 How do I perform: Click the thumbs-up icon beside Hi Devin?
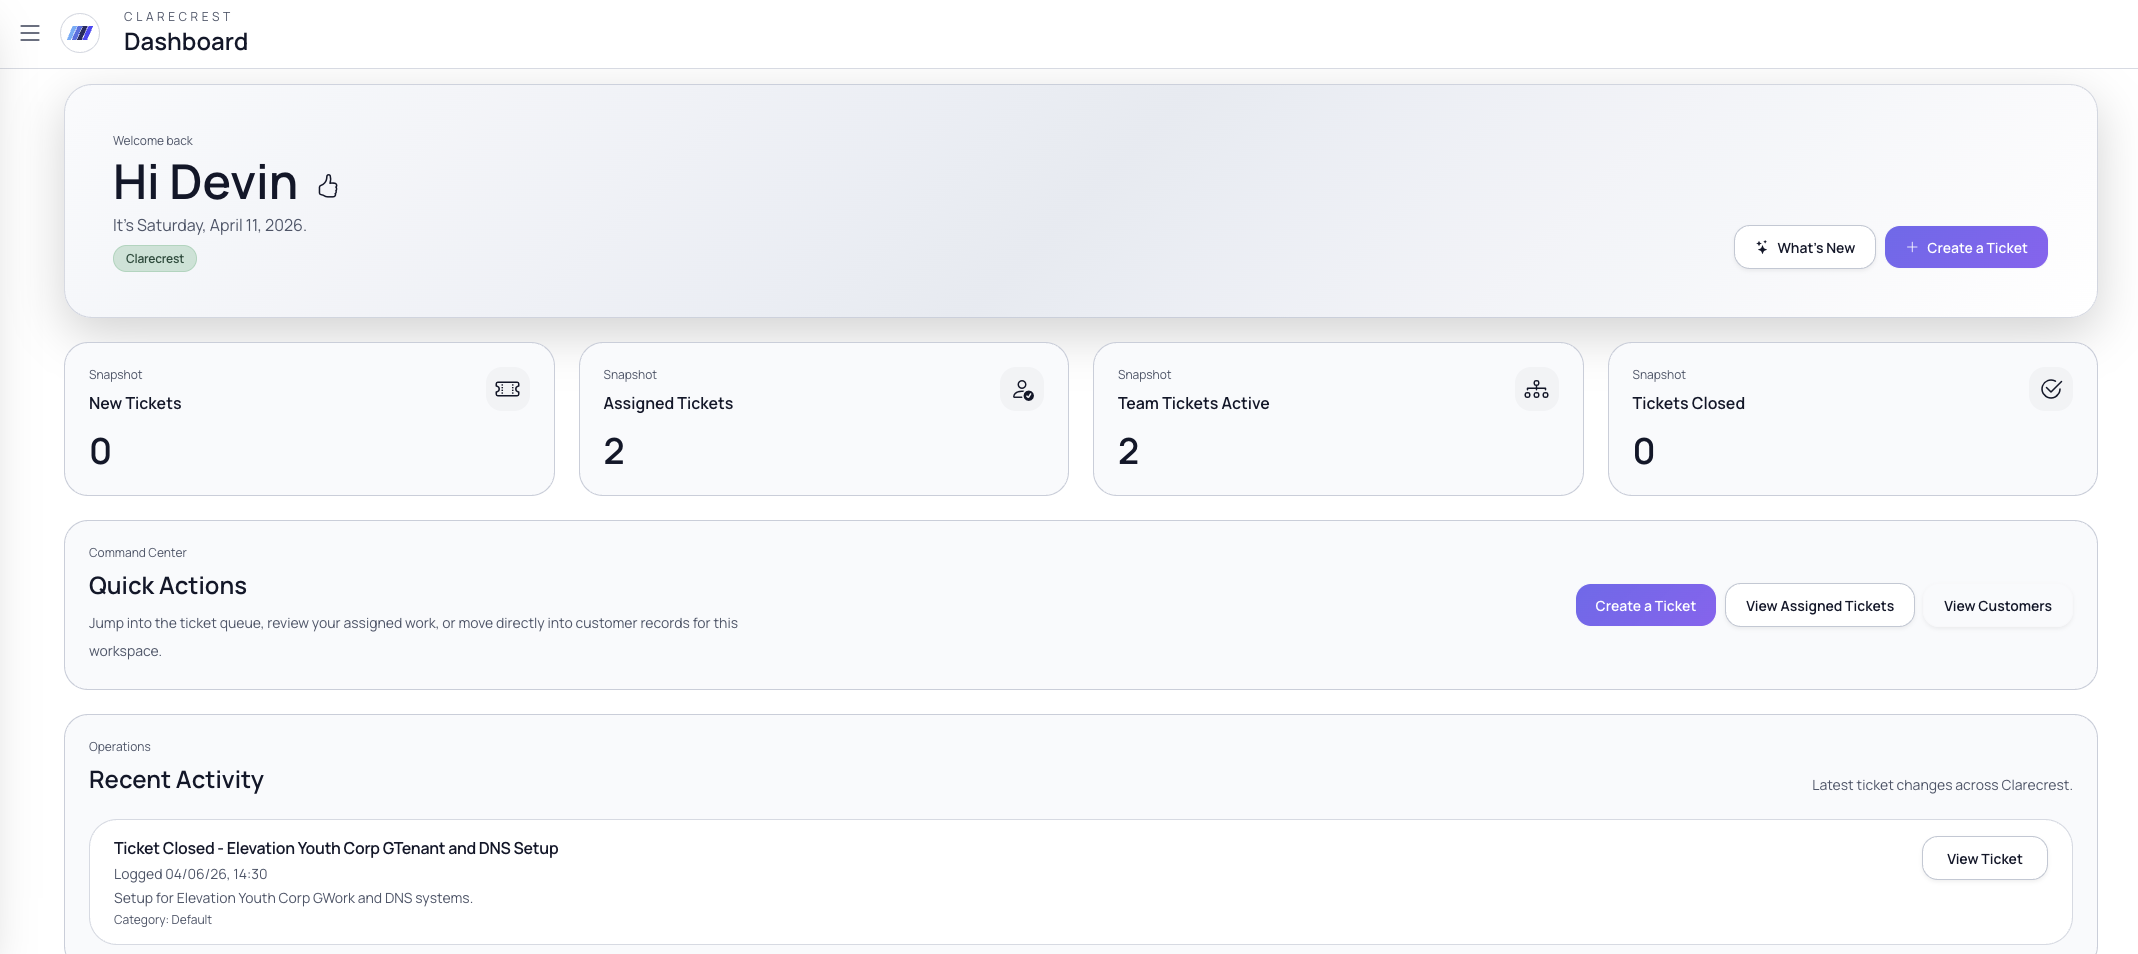[328, 186]
